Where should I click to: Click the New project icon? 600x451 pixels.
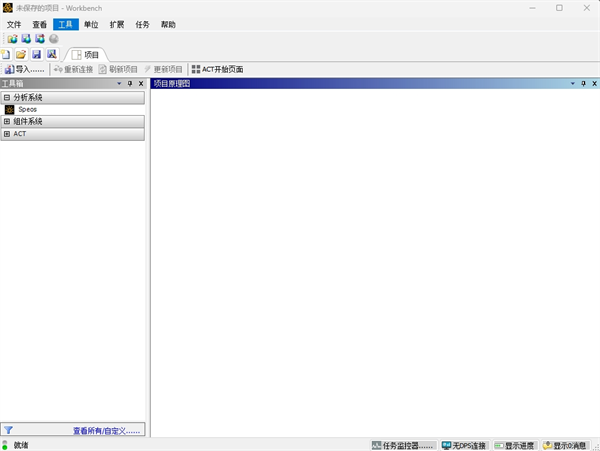click(x=6, y=54)
